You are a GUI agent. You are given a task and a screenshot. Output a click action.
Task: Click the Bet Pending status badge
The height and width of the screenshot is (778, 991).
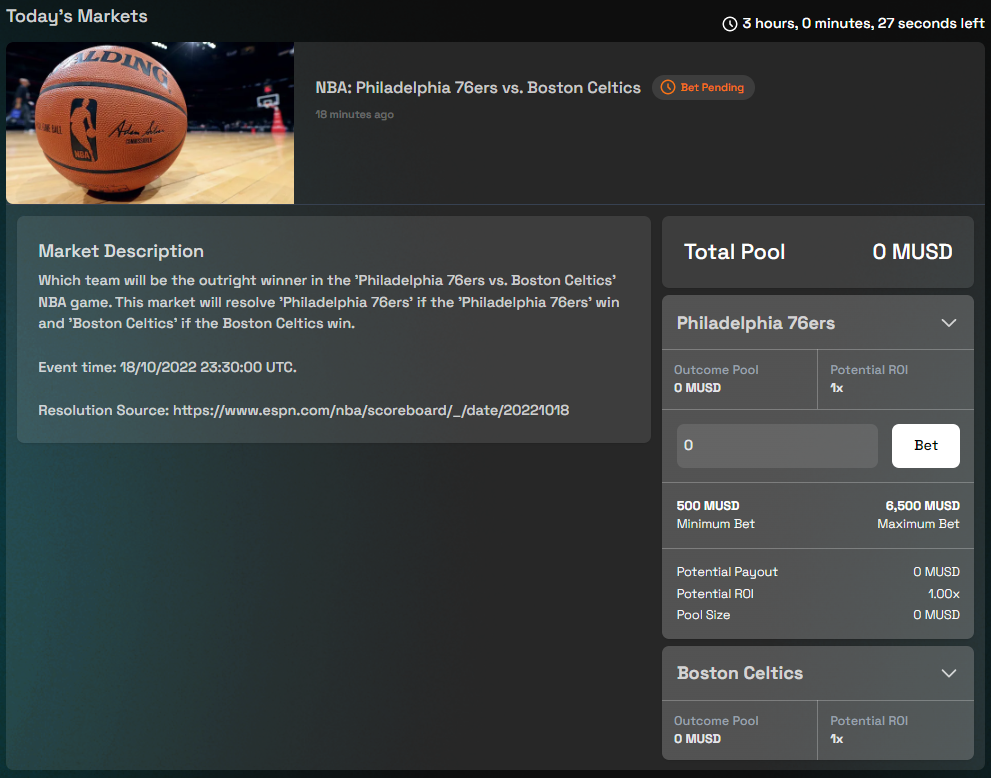point(703,87)
